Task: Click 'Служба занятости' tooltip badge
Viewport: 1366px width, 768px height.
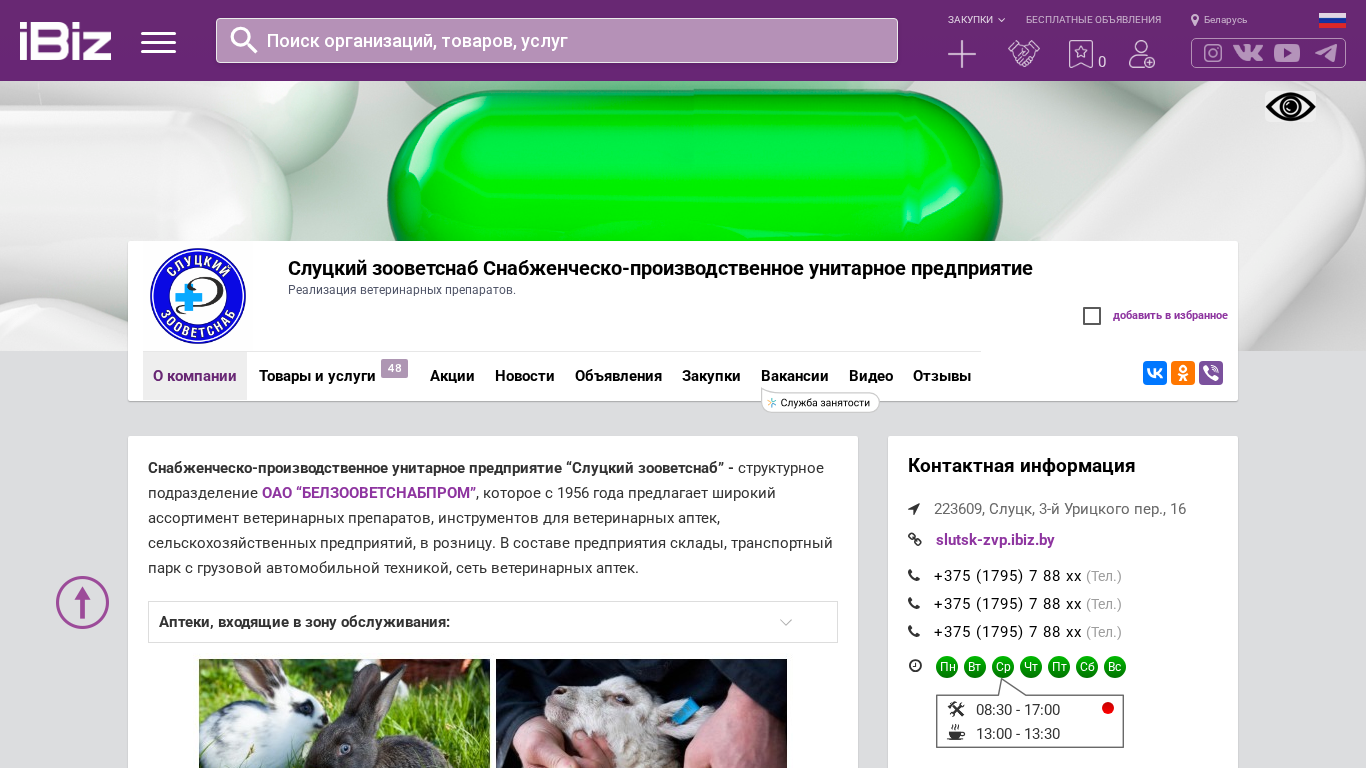Action: click(820, 402)
